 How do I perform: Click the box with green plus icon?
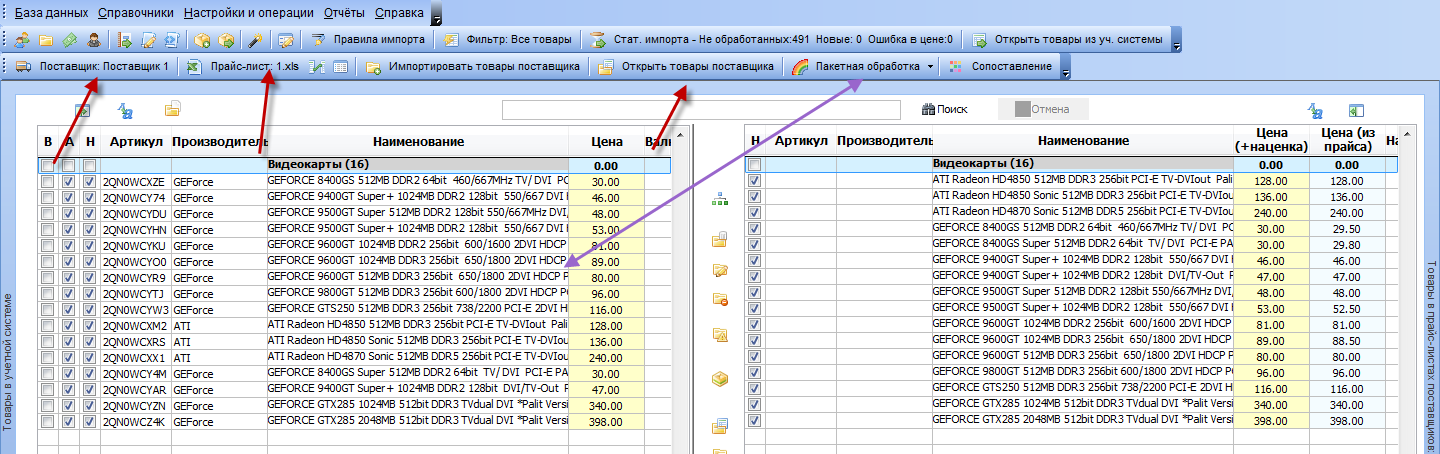(x=202, y=40)
